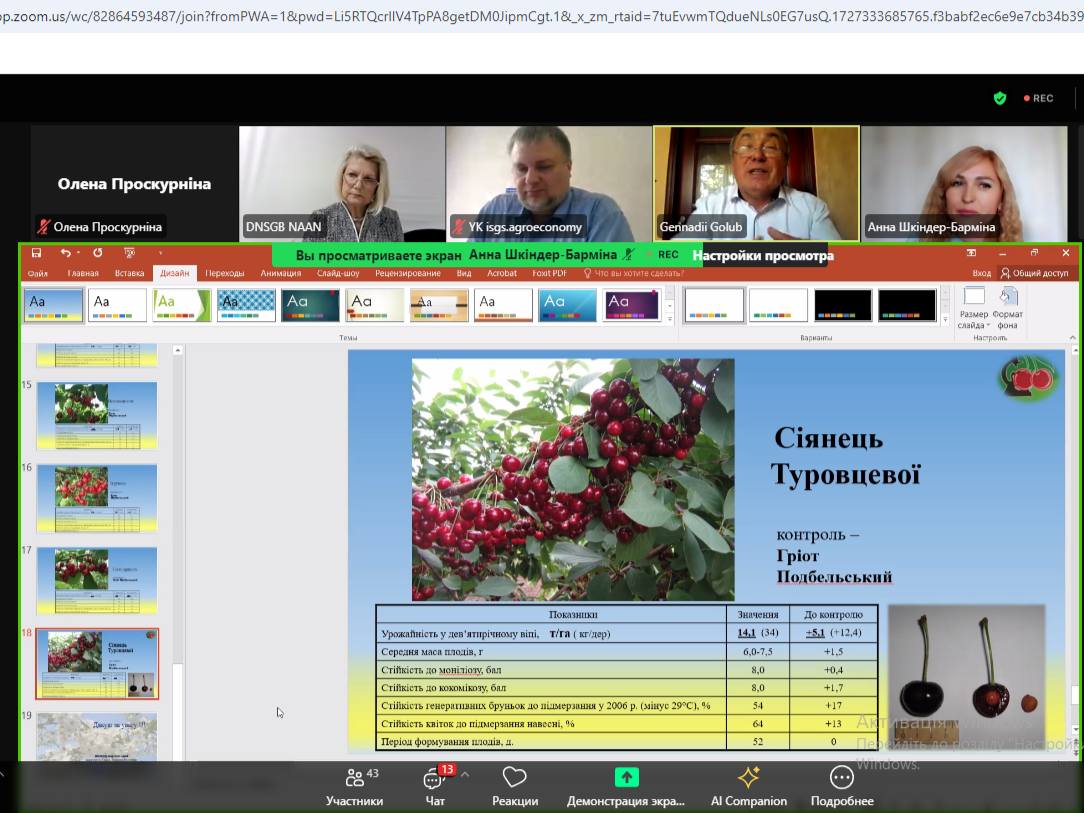Viewport: 1084px width, 813px height.
Task: Select the blue gradient theme thumbnail
Action: [54, 306]
